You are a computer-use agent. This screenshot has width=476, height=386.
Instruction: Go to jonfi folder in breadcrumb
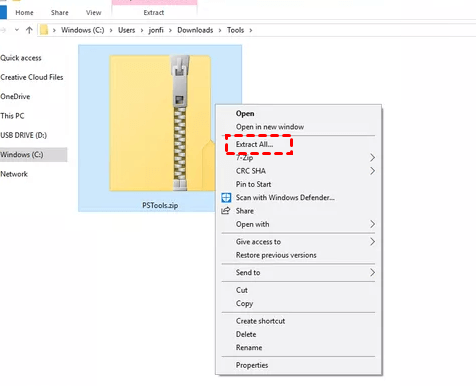[156, 30]
